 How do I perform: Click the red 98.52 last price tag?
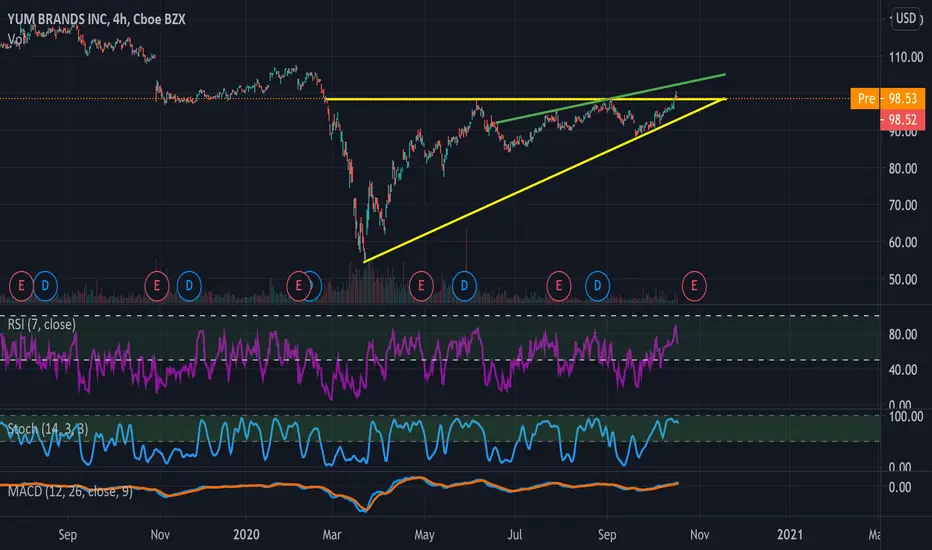point(902,120)
